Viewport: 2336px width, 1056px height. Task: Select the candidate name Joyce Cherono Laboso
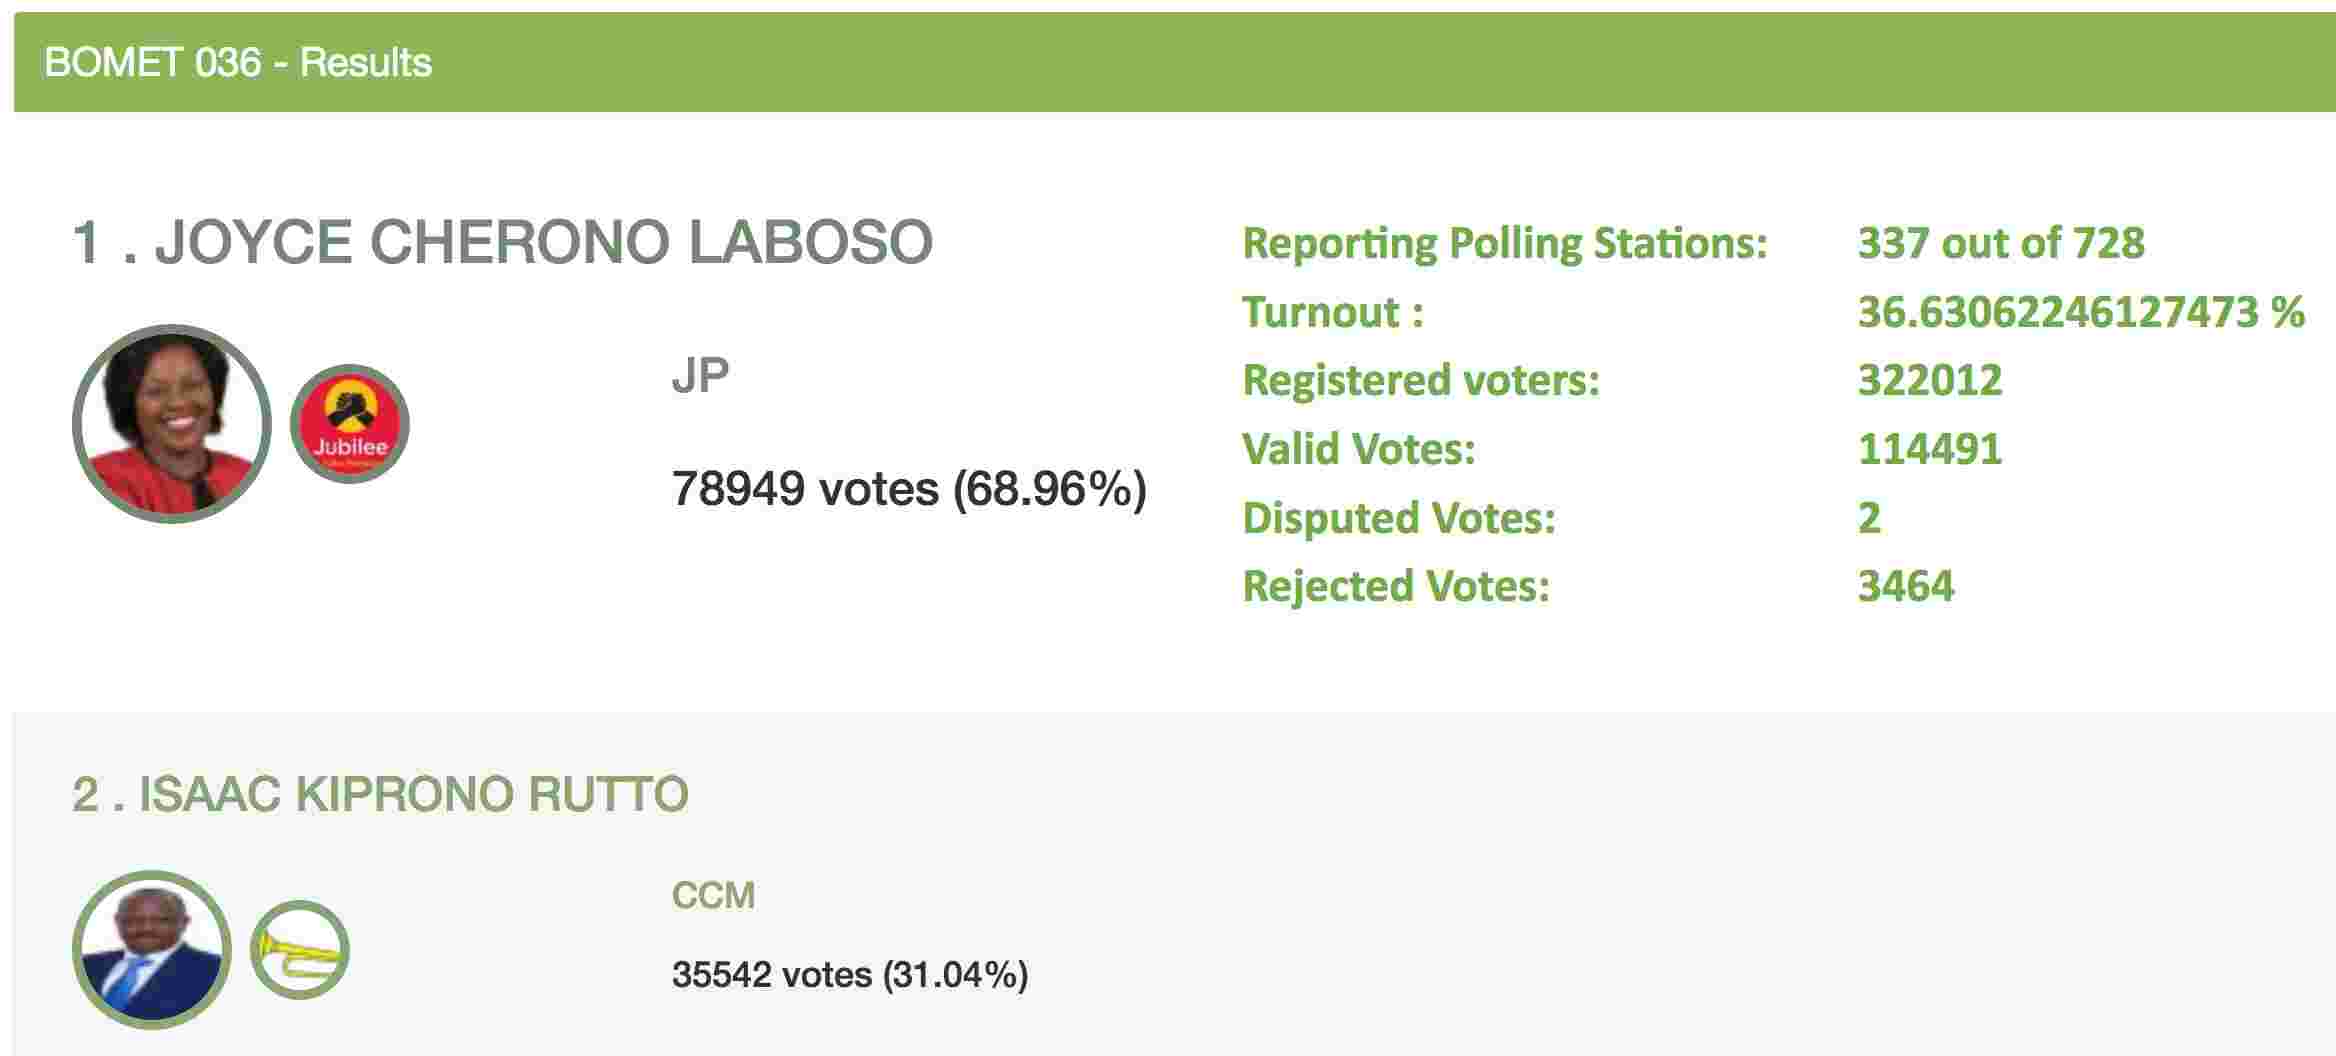click(502, 243)
